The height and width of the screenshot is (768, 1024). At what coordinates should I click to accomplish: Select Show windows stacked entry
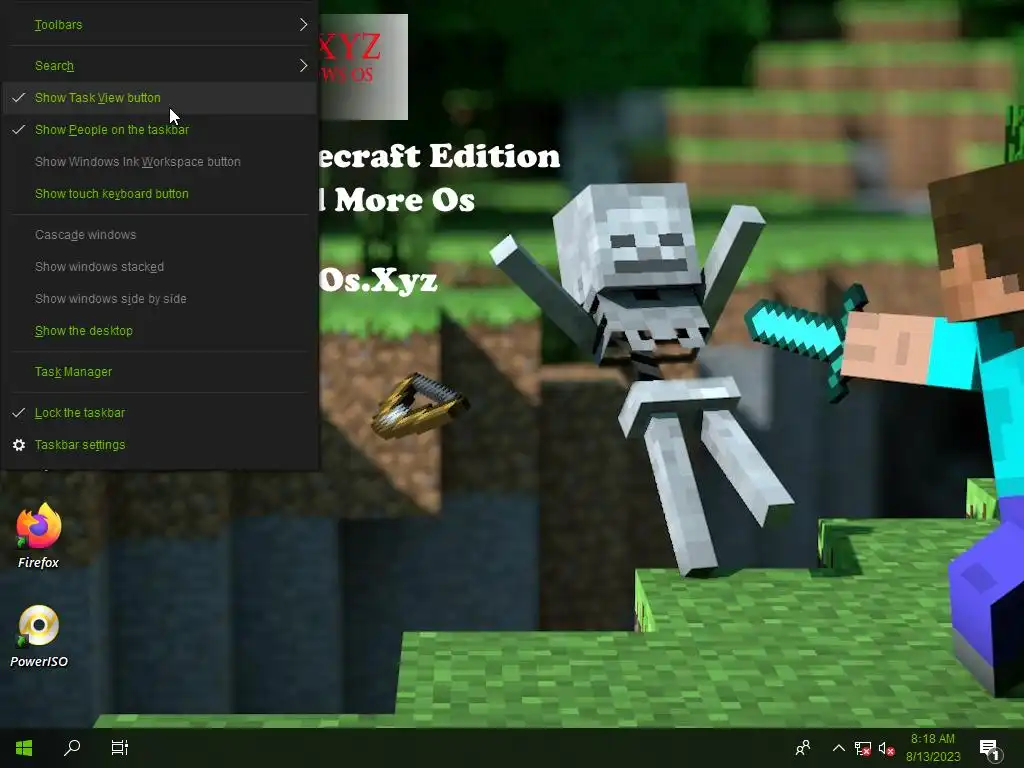[159, 266]
